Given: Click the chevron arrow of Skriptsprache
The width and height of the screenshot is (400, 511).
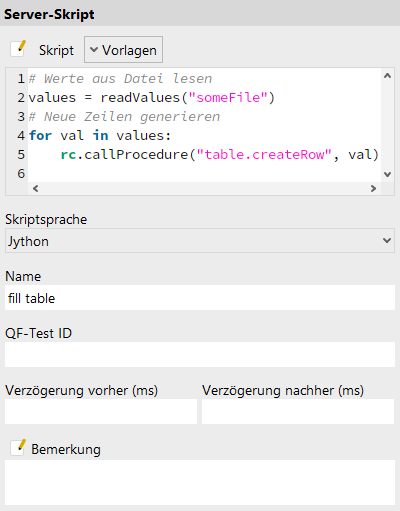Looking at the screenshot, I should pos(387,240).
